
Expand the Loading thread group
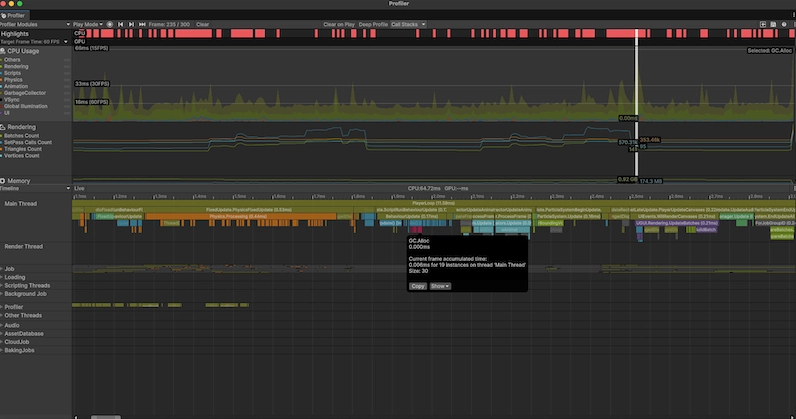[x=2, y=277]
